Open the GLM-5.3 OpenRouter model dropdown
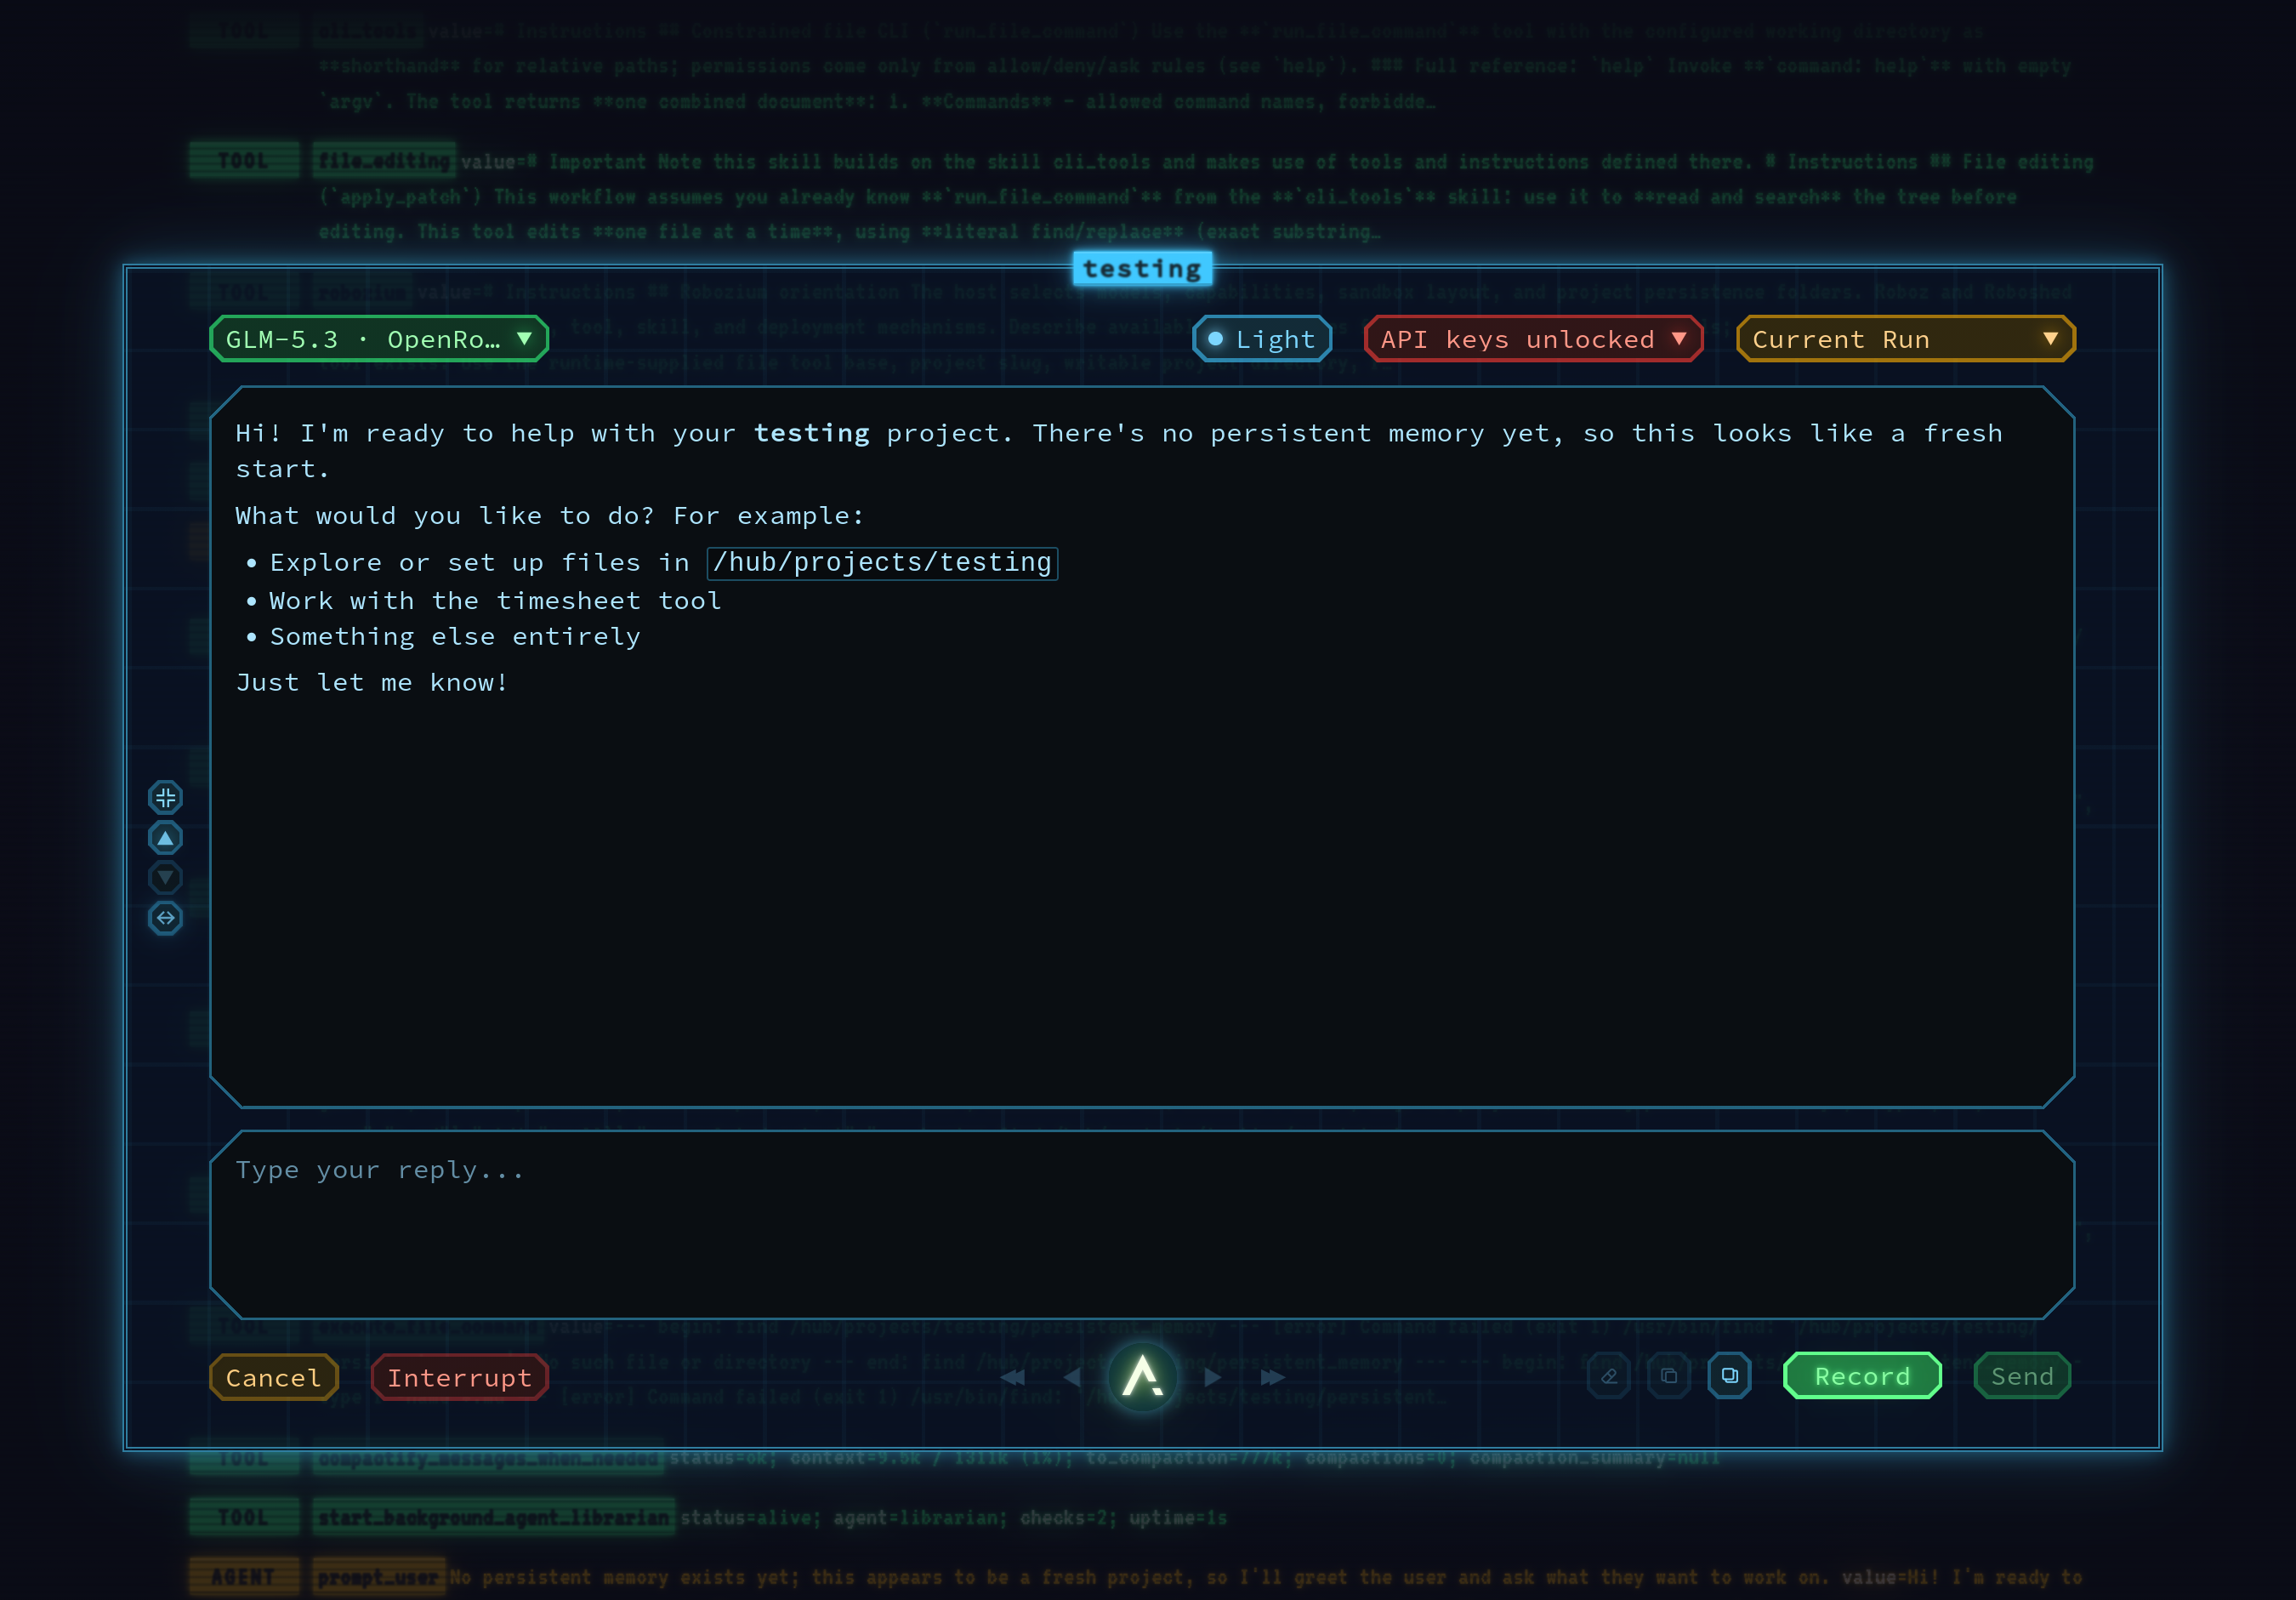 (x=379, y=339)
